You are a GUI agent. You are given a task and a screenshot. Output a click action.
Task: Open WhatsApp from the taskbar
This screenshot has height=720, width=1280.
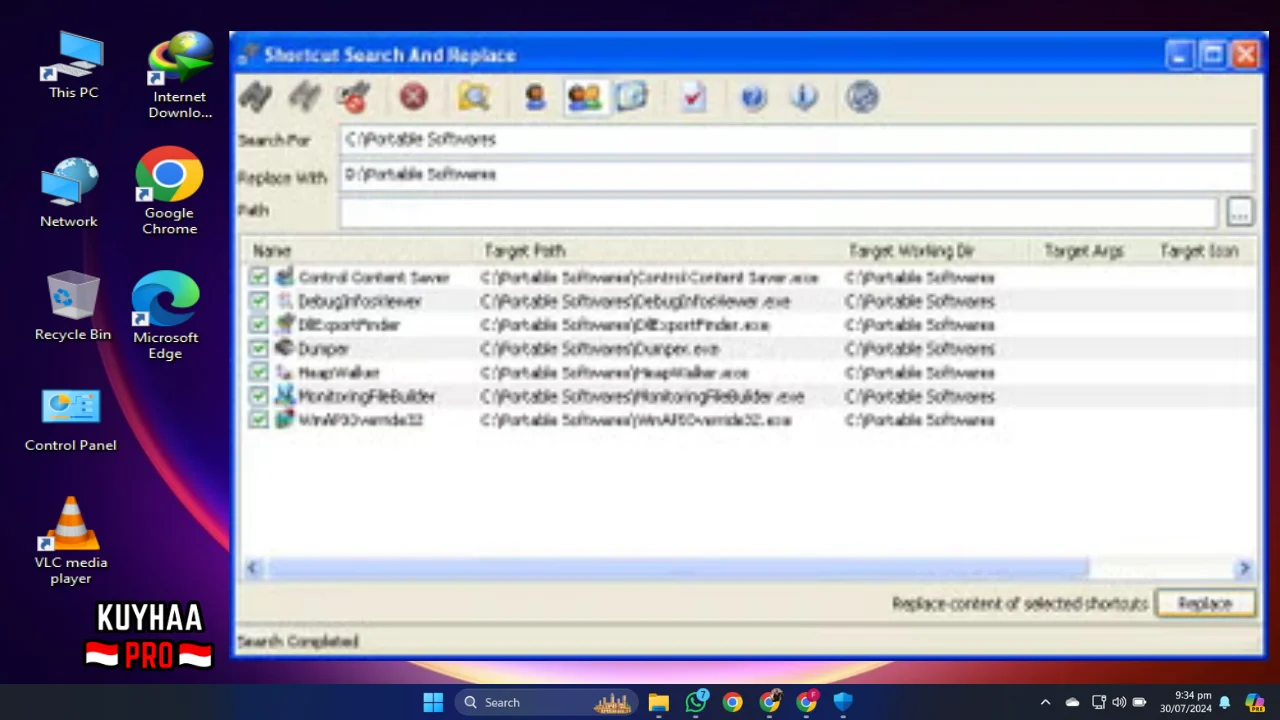pyautogui.click(x=696, y=702)
